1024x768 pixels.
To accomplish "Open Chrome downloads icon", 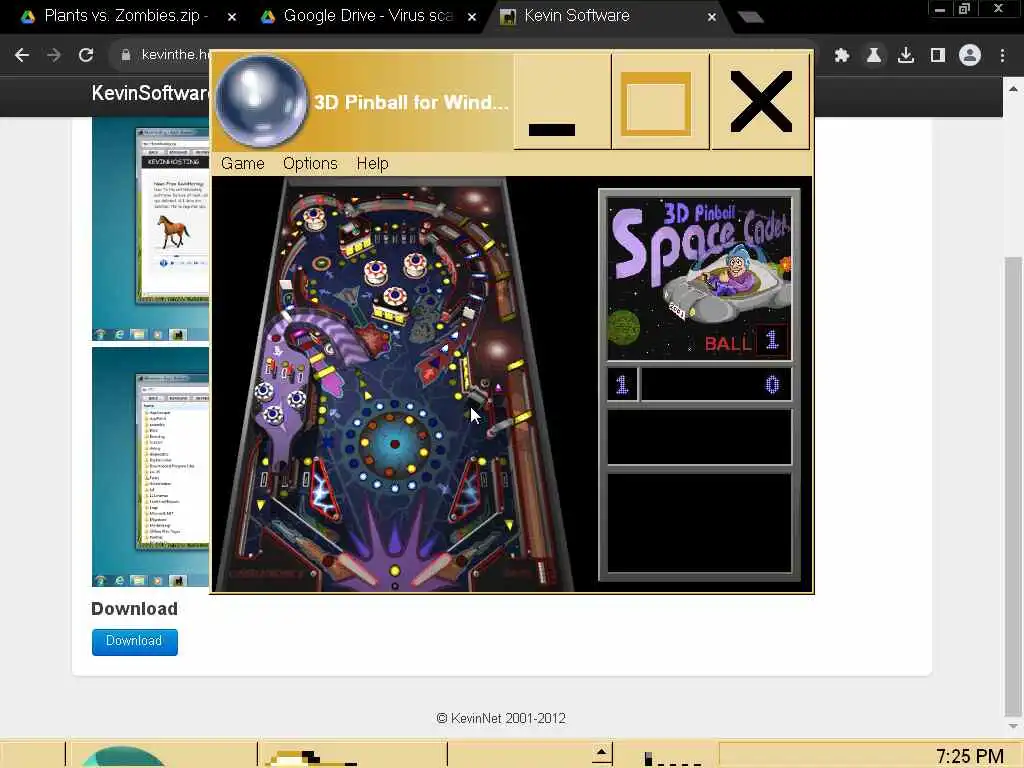I will pos(906,56).
